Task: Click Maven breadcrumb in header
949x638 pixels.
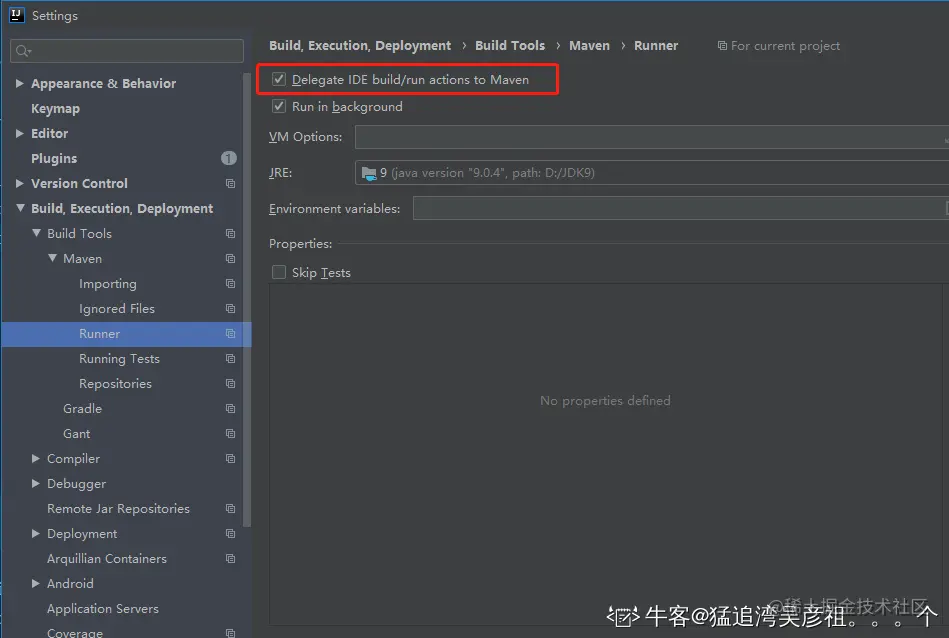Action: pos(589,45)
